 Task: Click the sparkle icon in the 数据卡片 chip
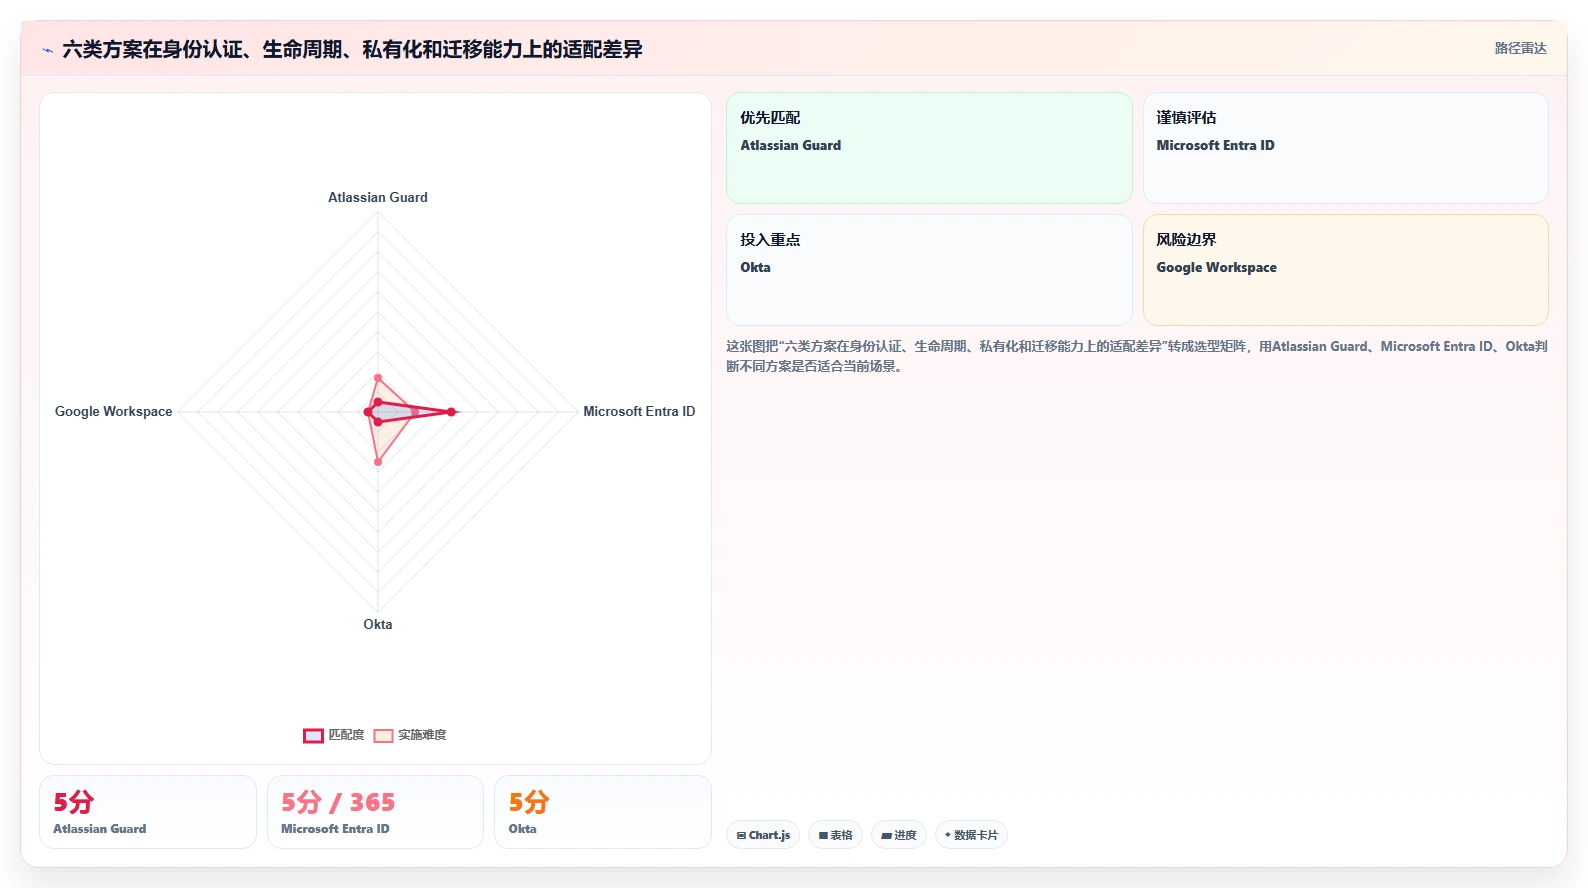[948, 835]
